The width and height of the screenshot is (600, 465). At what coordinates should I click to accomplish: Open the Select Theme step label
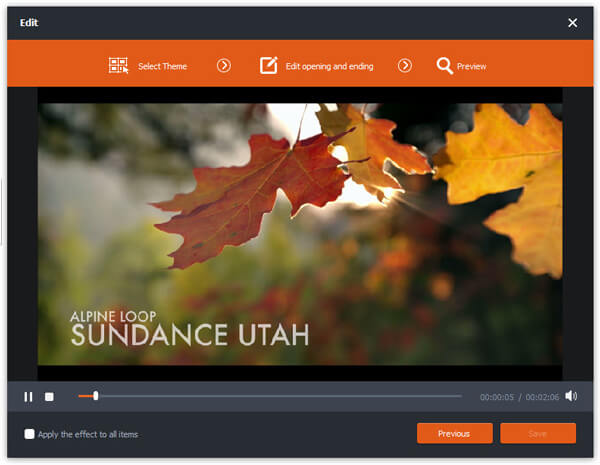[x=162, y=67]
